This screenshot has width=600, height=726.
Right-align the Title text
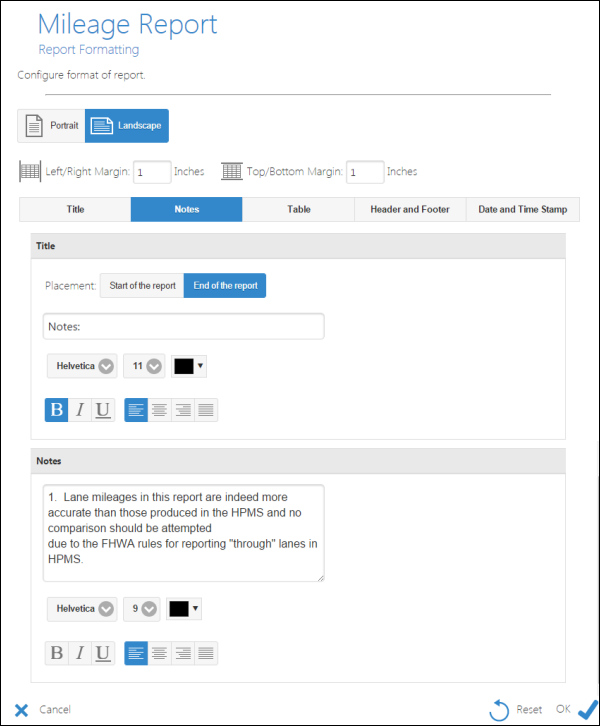pos(183,409)
